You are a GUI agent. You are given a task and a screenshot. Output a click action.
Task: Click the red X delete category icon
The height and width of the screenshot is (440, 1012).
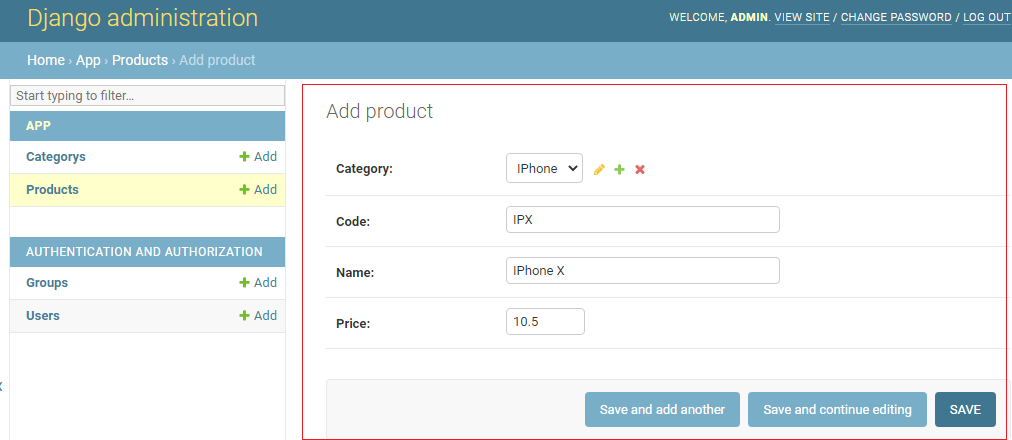tap(640, 170)
